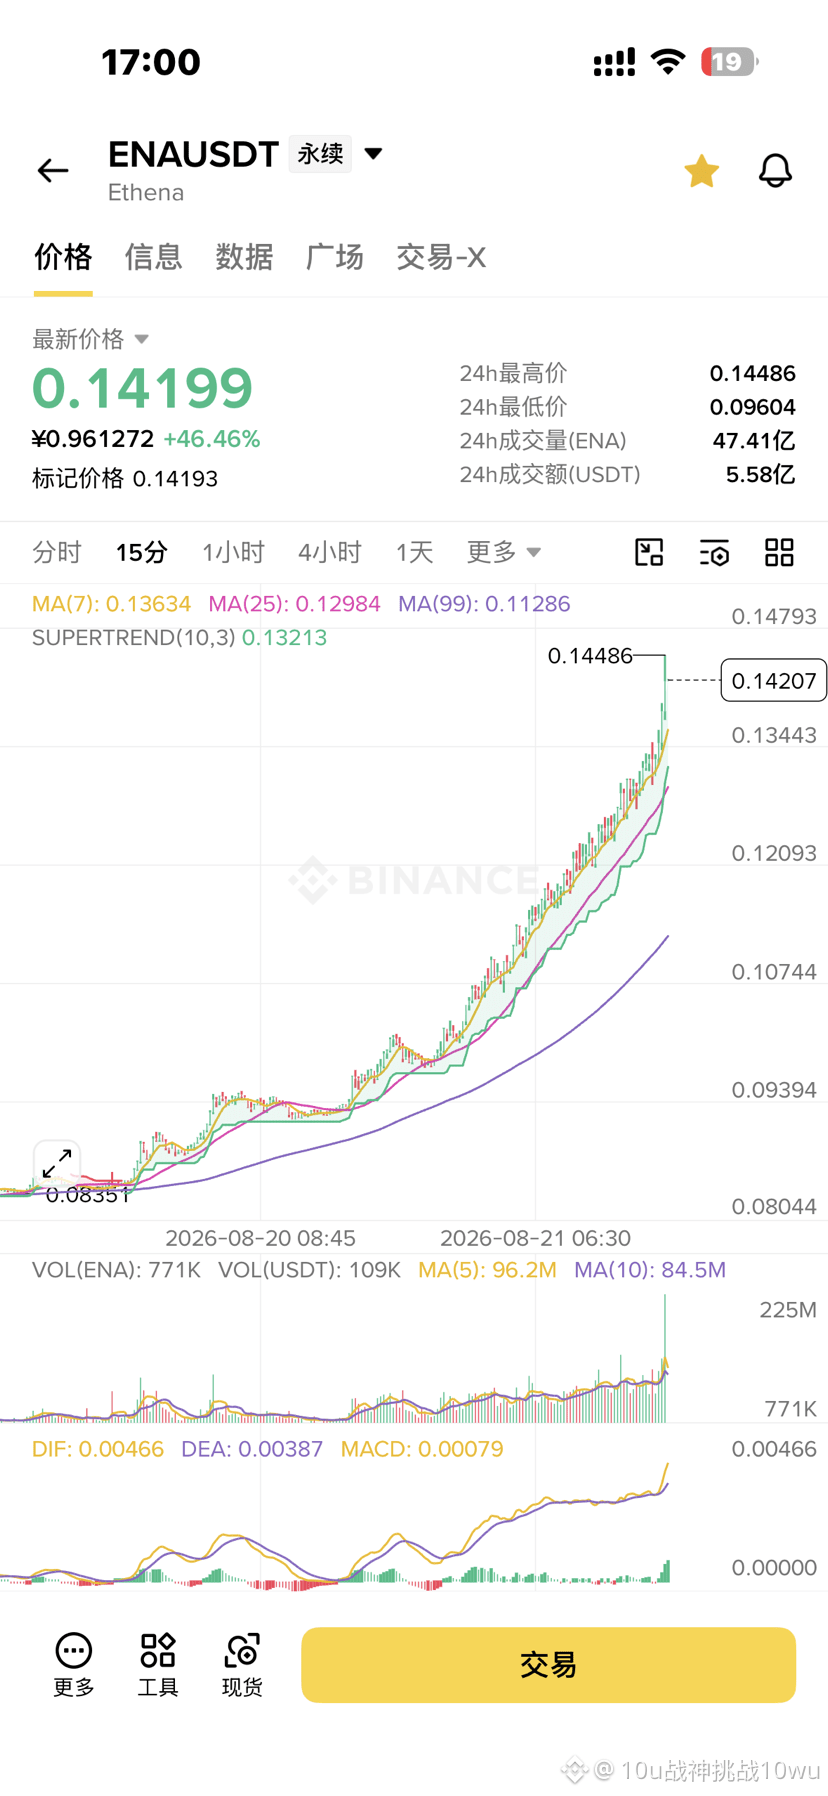
Task: Tap the 24h成交额(USDT) value 5.58亿
Action: [x=760, y=475]
